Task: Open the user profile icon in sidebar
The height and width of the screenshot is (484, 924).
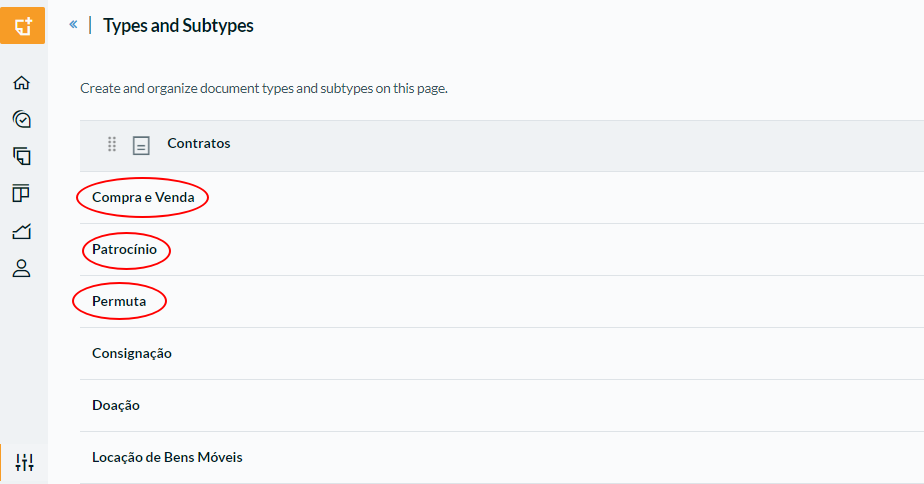Action: pos(22,268)
